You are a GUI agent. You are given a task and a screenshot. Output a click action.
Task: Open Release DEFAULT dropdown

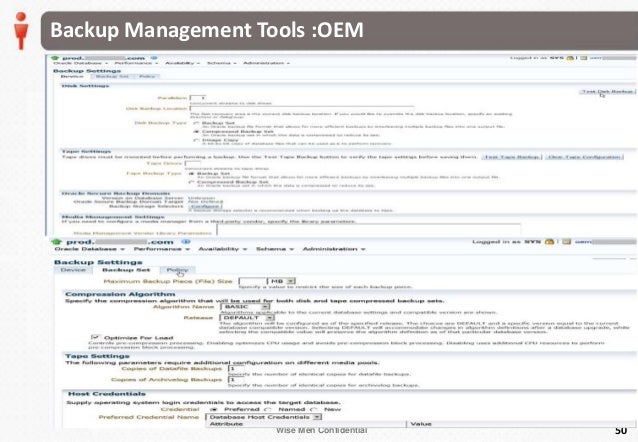[x=247, y=317]
